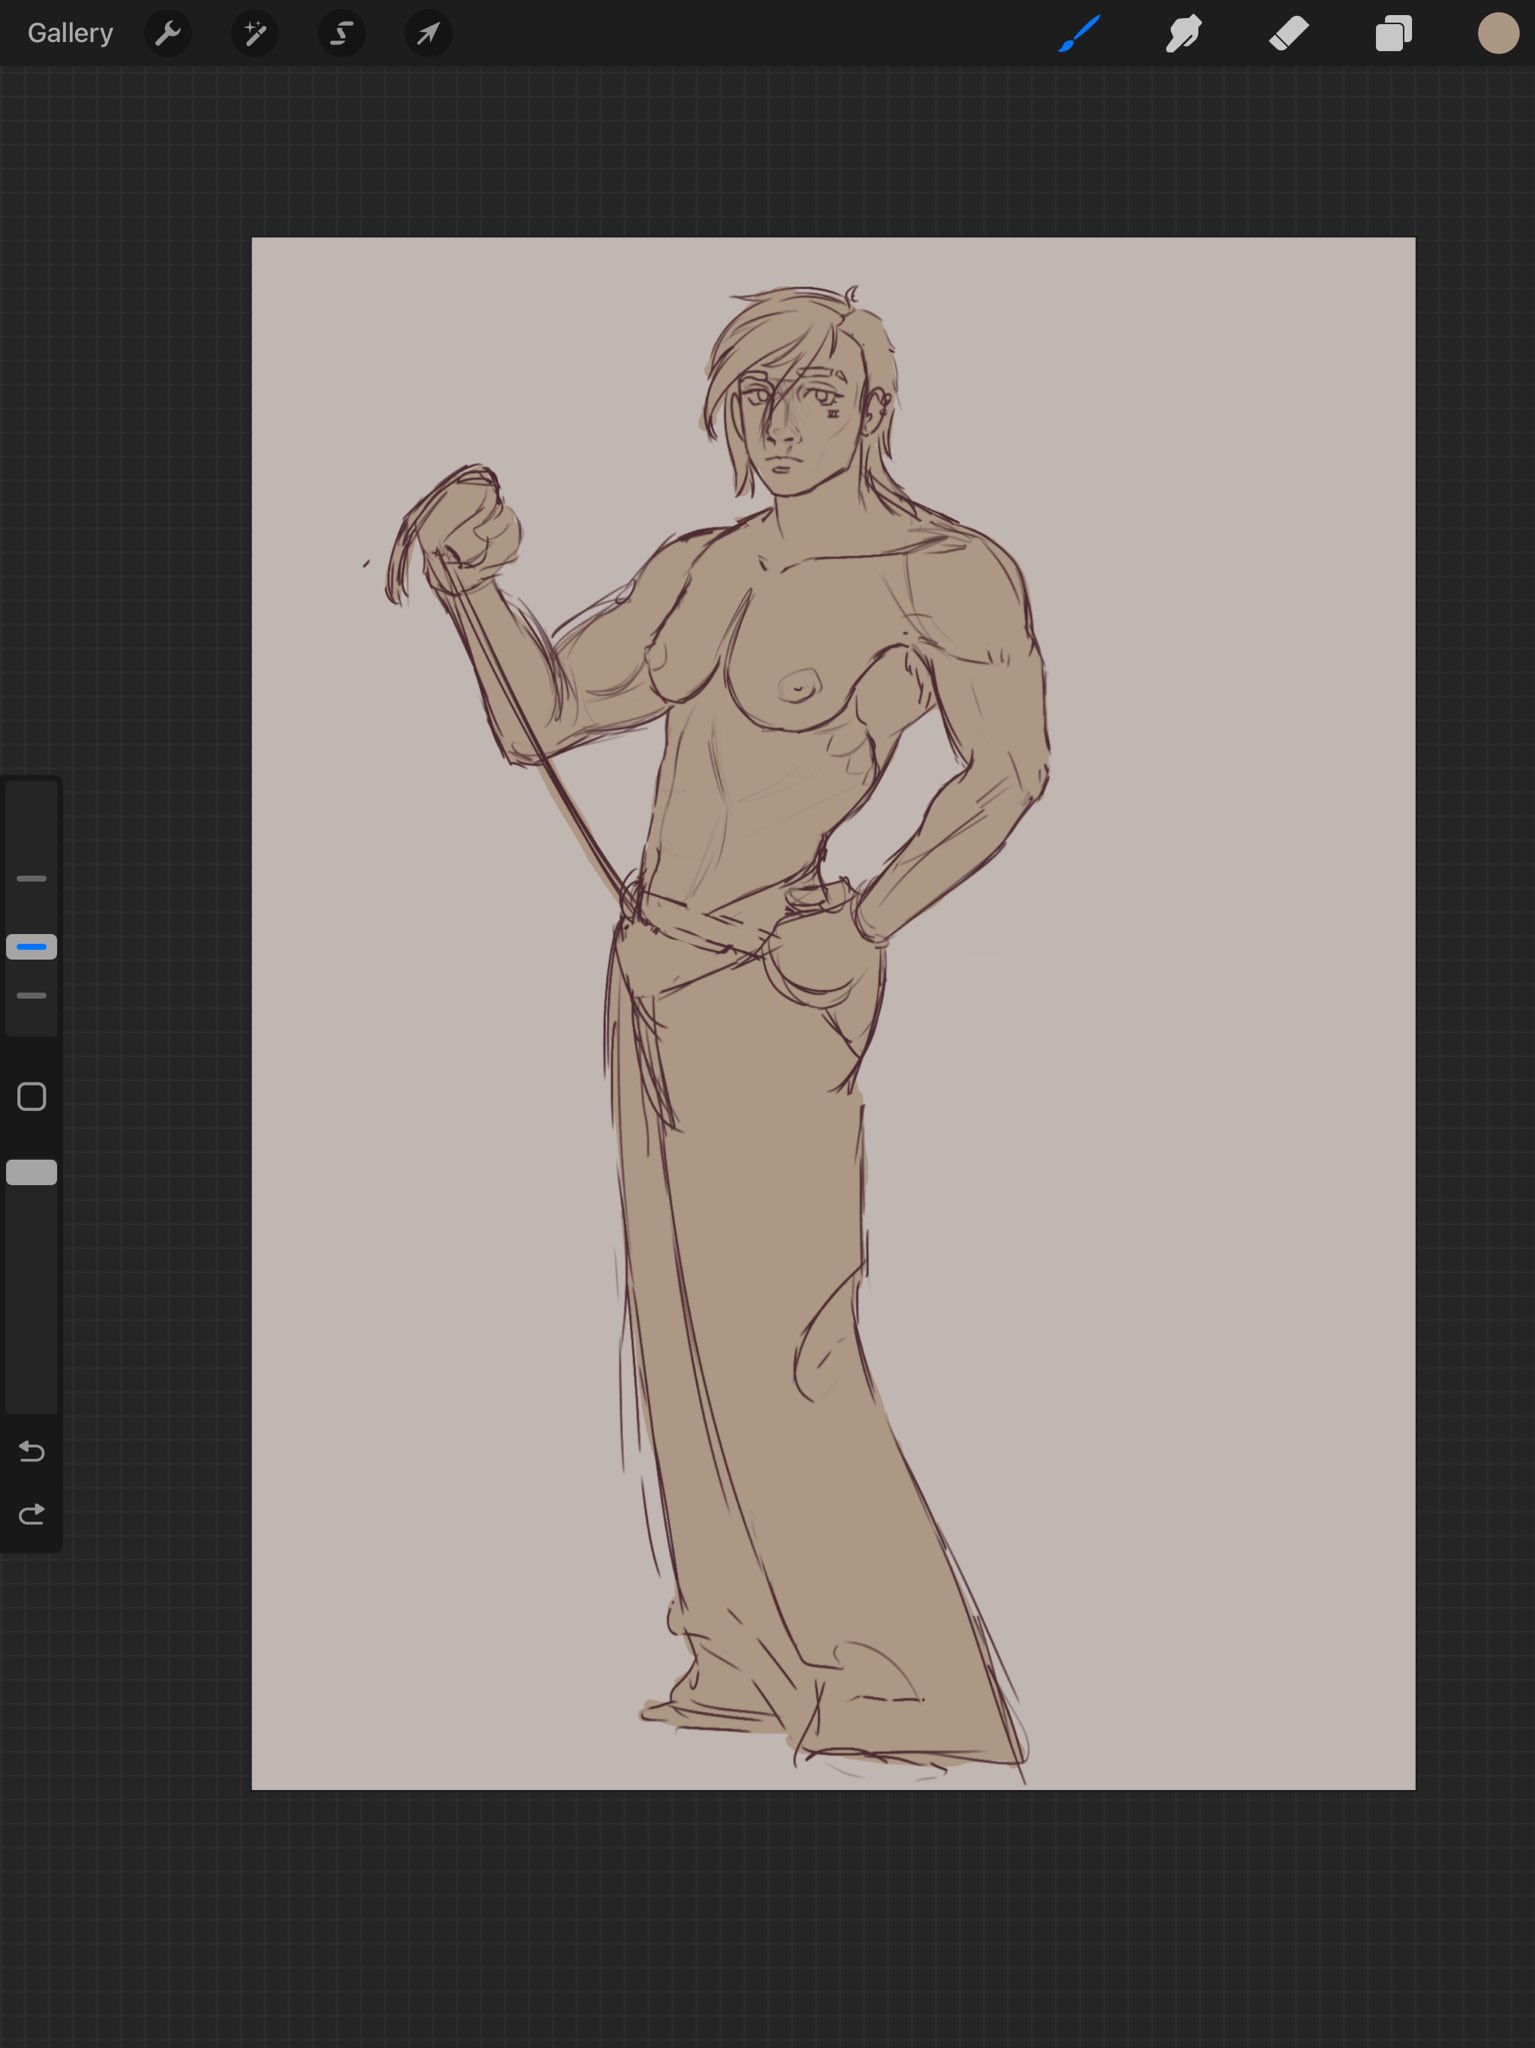Open the Adjustments magic wand menu
The image size is (1535, 2048).
coord(255,33)
